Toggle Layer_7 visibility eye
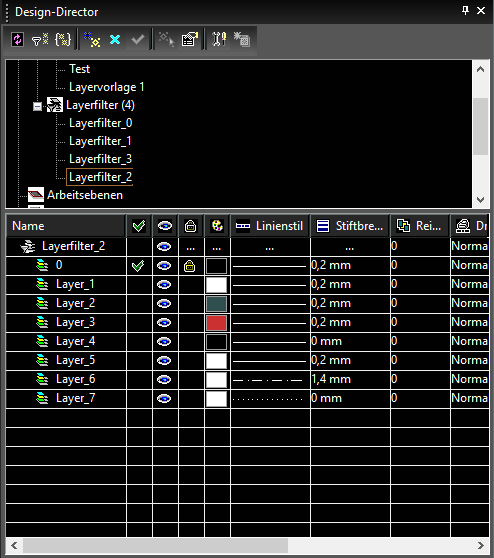494x558 pixels. click(164, 399)
